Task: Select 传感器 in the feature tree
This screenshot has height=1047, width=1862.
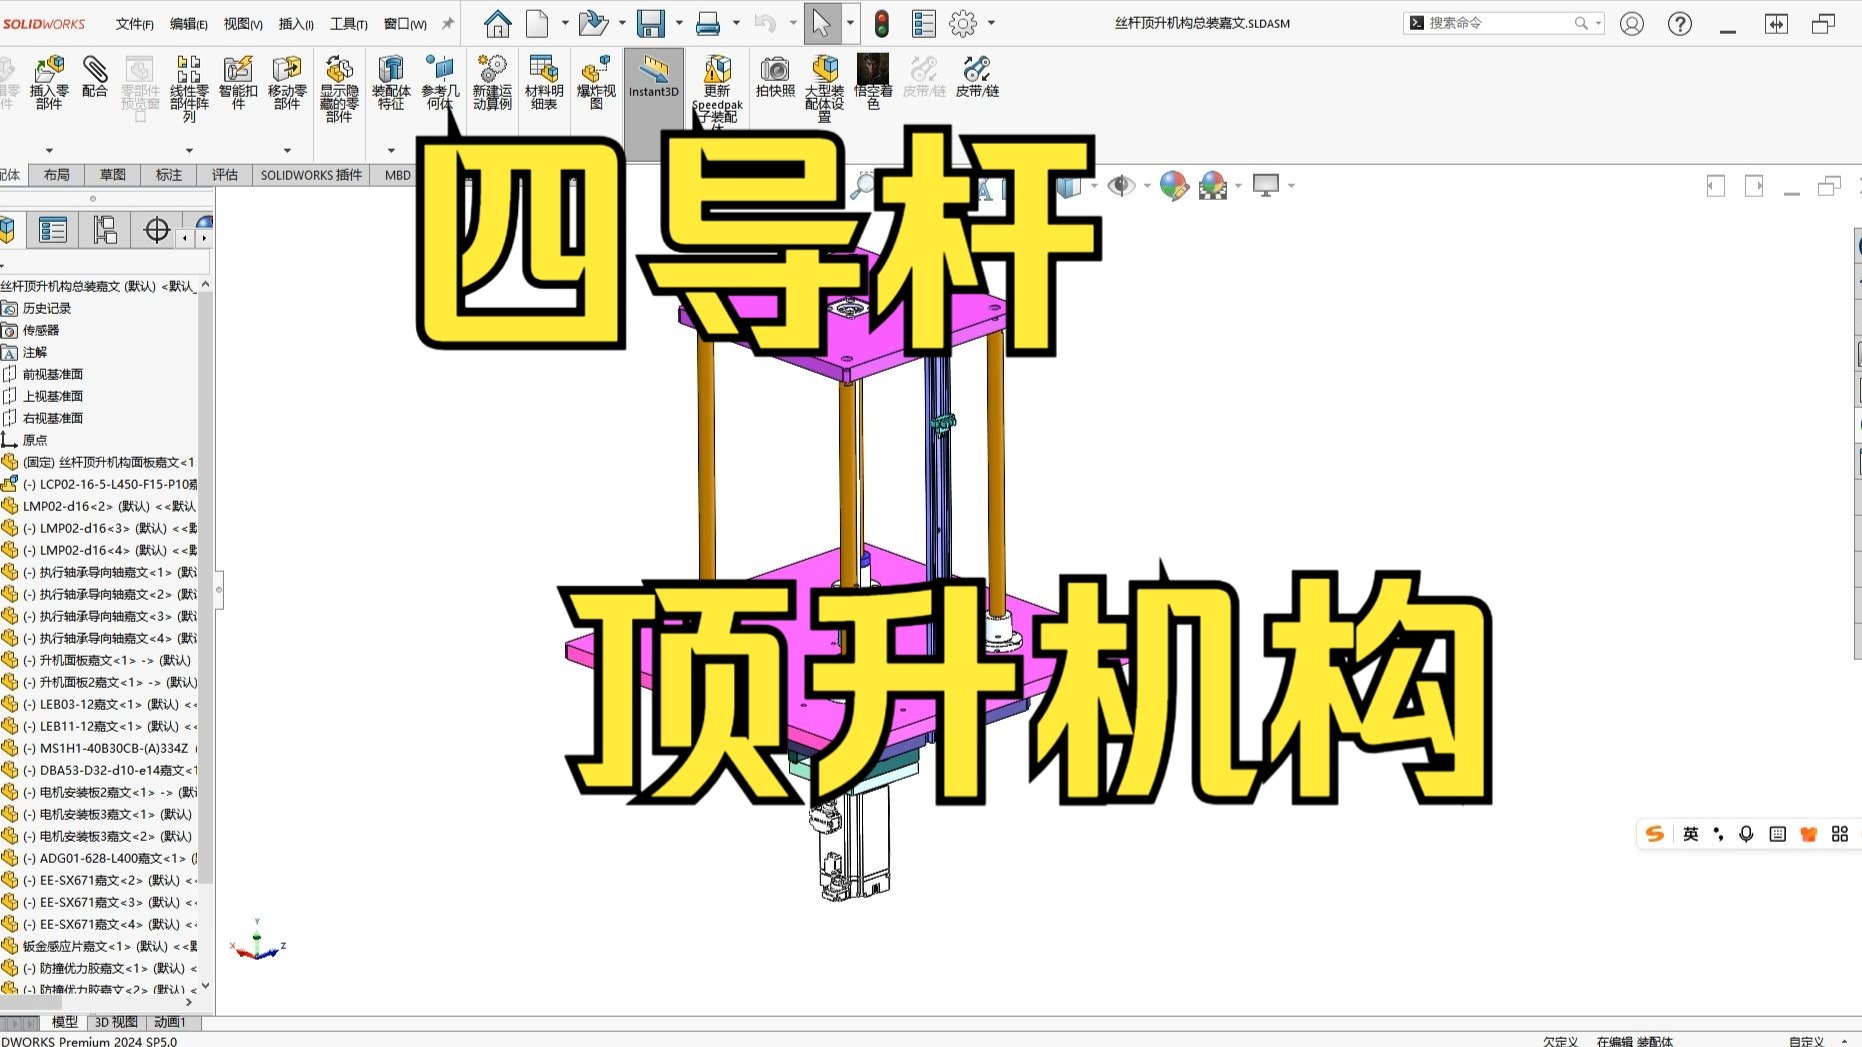Action: [x=41, y=330]
